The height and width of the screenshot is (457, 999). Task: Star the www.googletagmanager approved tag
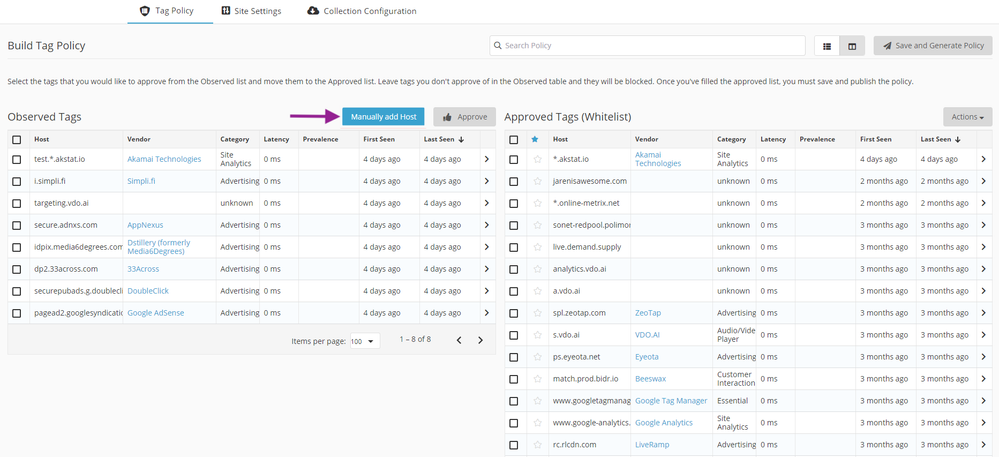(x=537, y=401)
